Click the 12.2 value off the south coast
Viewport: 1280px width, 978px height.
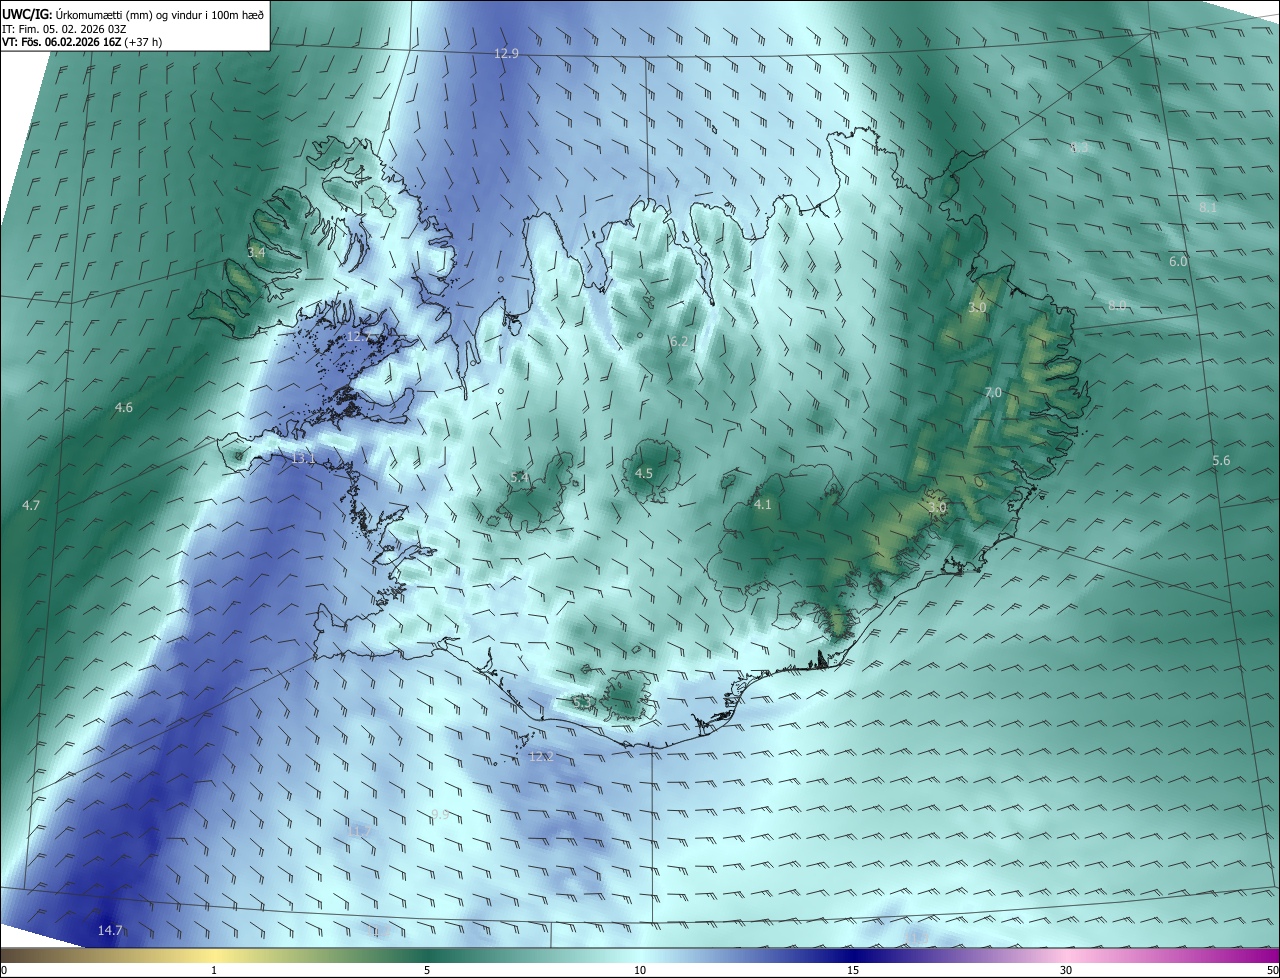541,756
